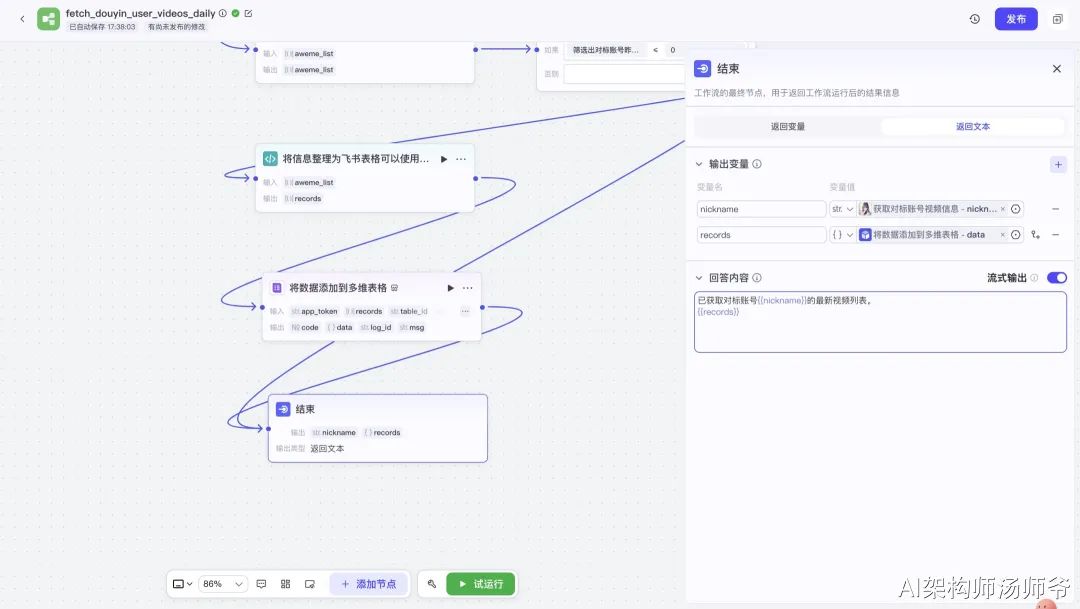Click the 有尚未发布的修改 status label

[x=176, y=27]
